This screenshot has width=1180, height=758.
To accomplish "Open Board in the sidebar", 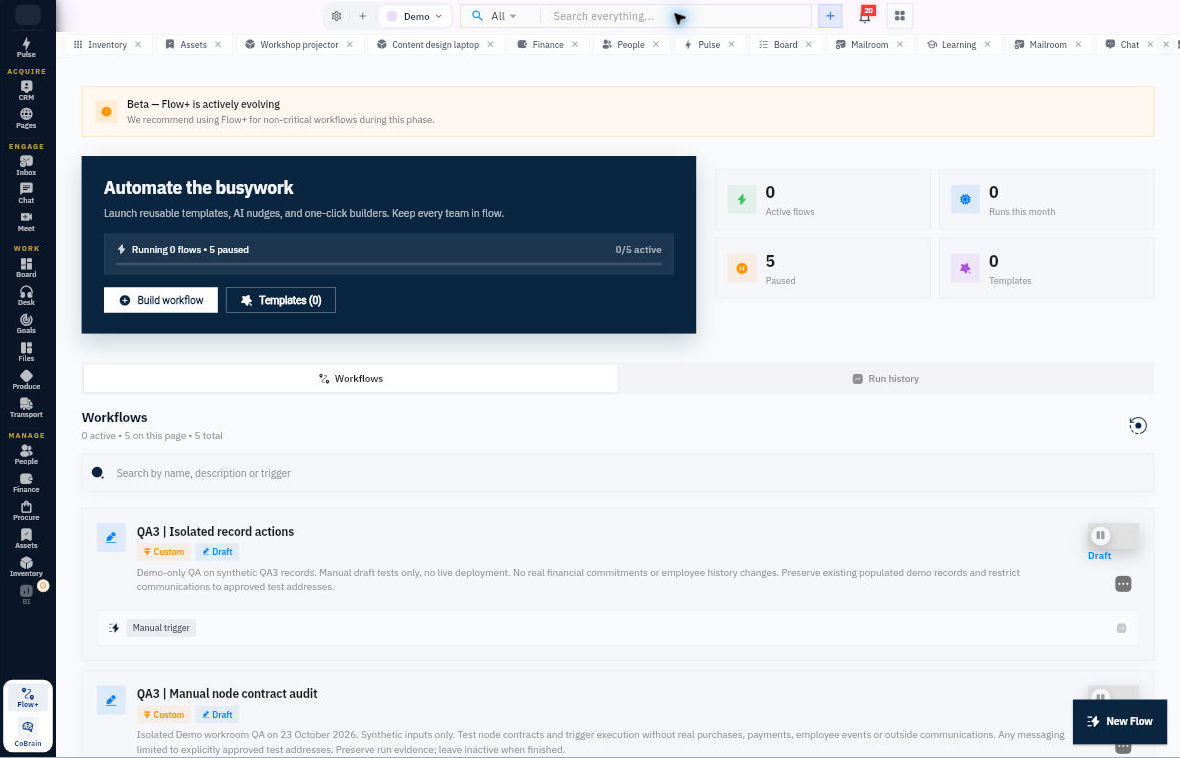I will pyautogui.click(x=26, y=267).
